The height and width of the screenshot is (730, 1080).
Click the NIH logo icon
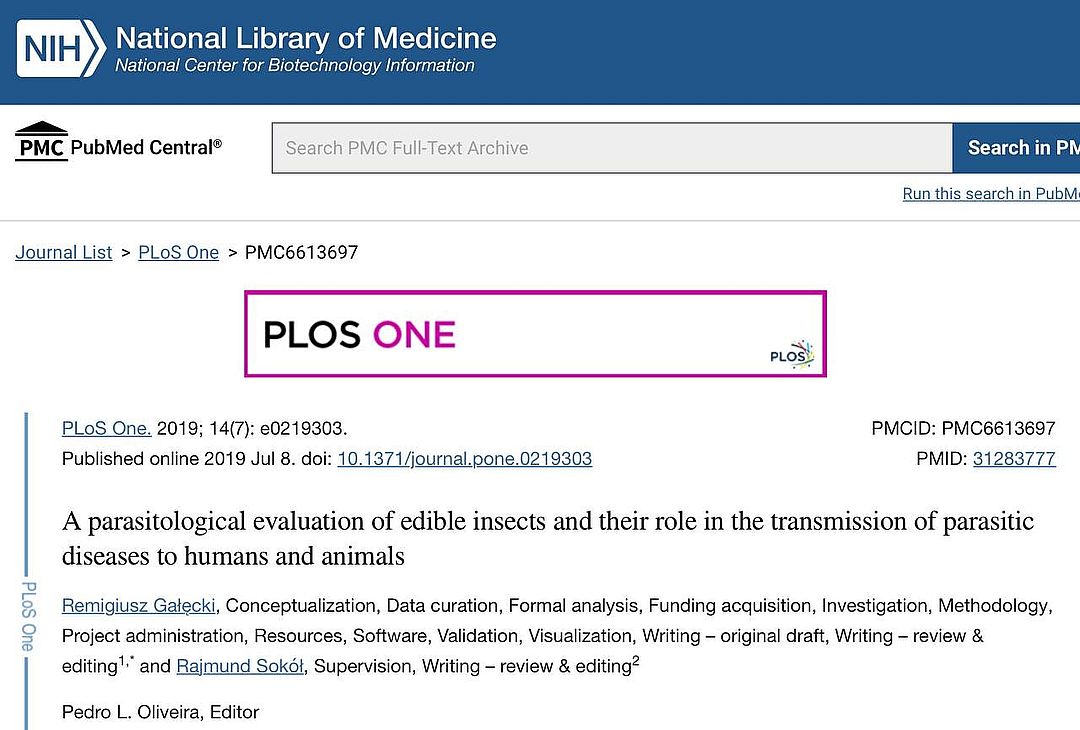click(60, 49)
